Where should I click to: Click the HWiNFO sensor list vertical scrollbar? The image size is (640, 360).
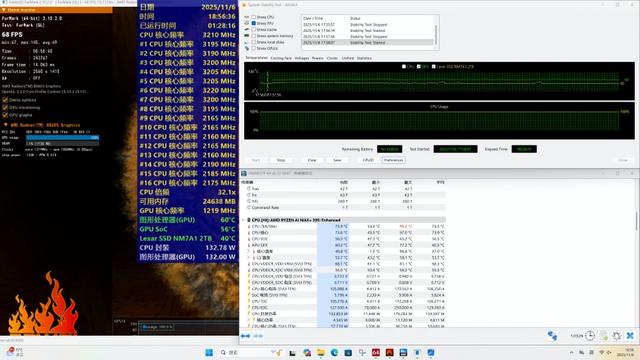pos(636,220)
